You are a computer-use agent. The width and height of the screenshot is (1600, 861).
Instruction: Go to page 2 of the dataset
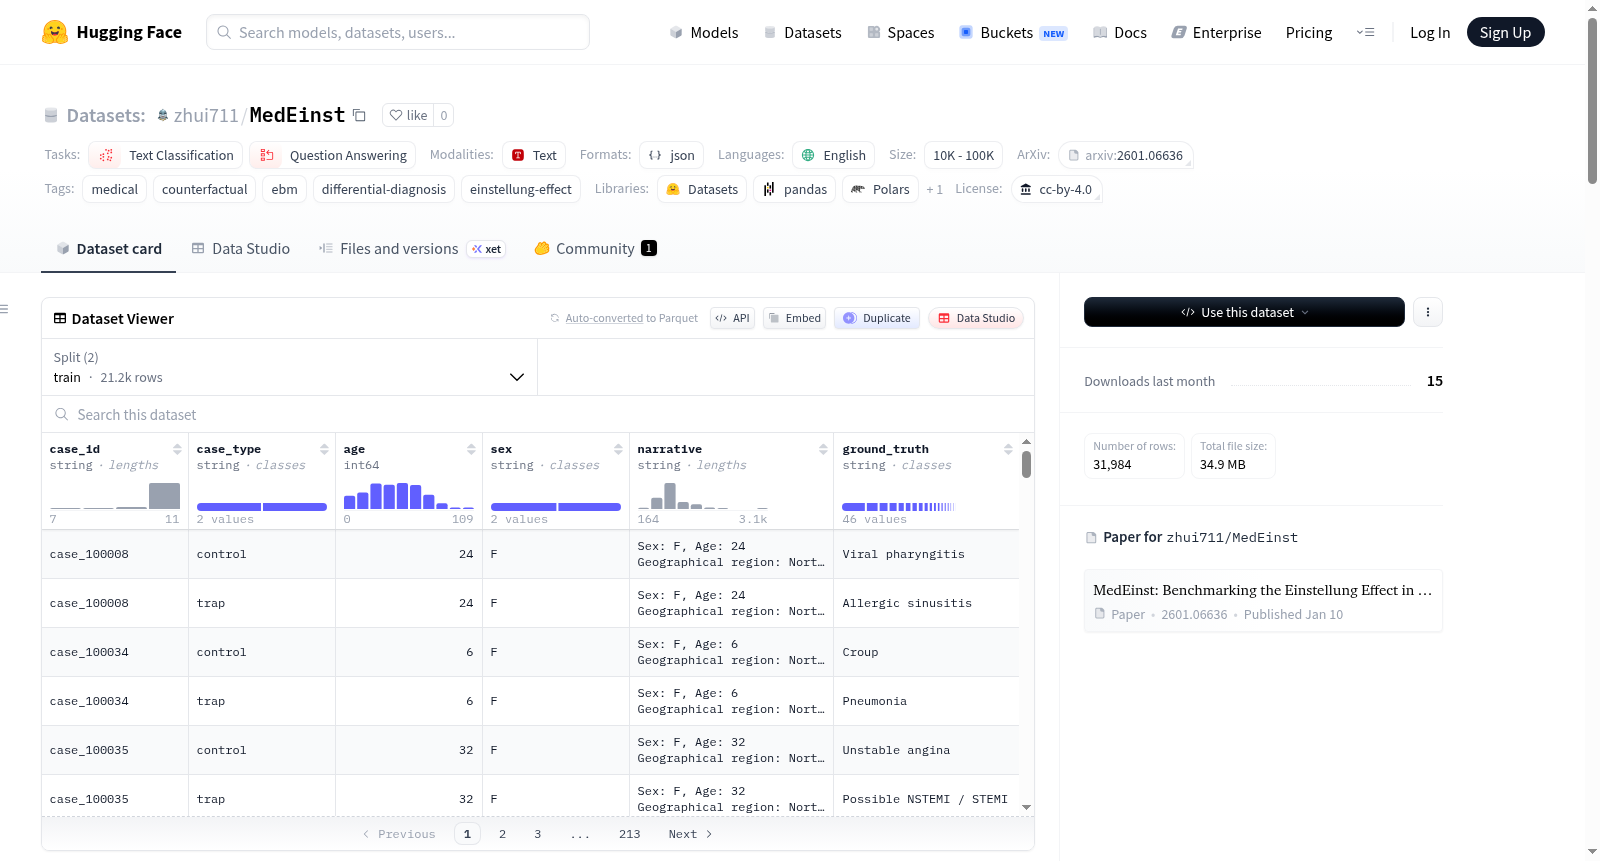point(502,834)
